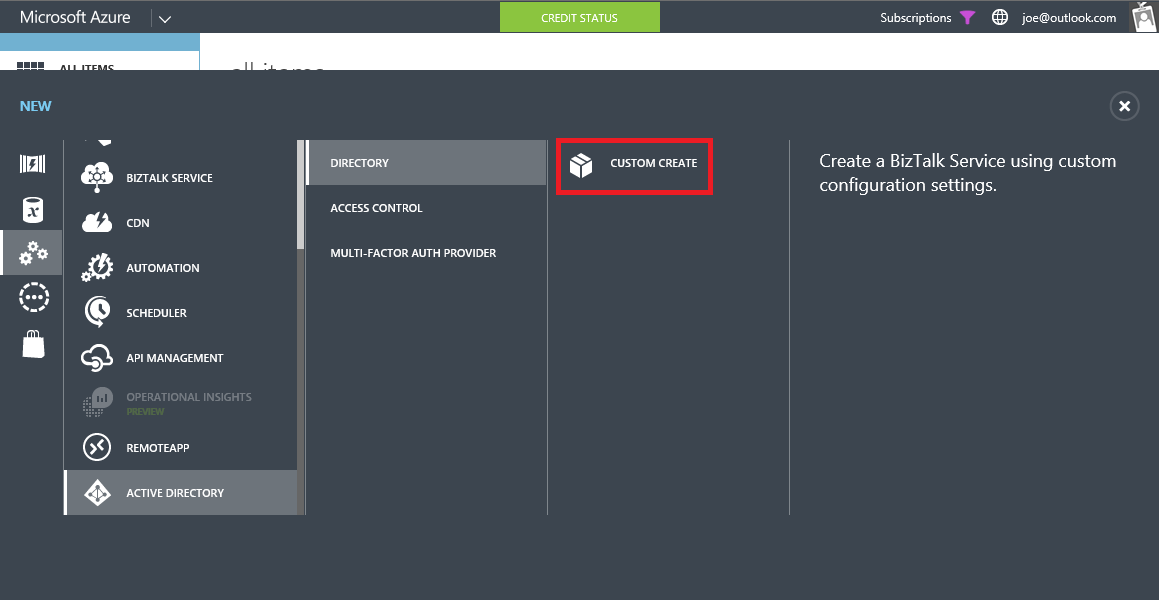
Task: Close the New panel with X button
Action: (x=1124, y=106)
